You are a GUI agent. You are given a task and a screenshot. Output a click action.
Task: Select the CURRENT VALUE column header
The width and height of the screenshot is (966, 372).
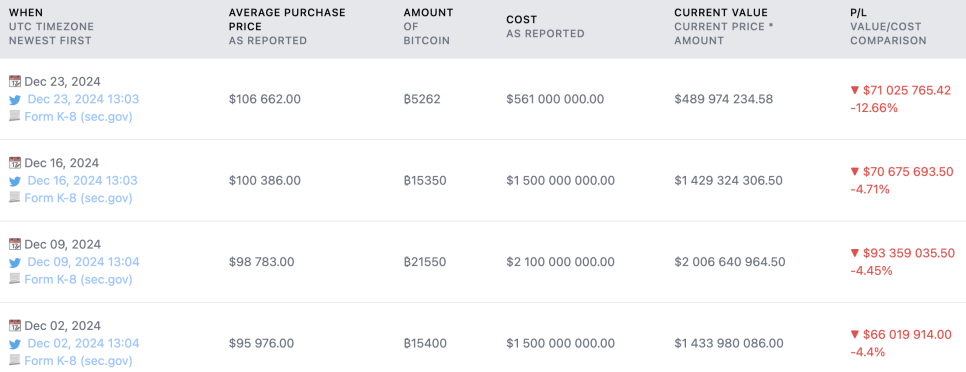721,12
